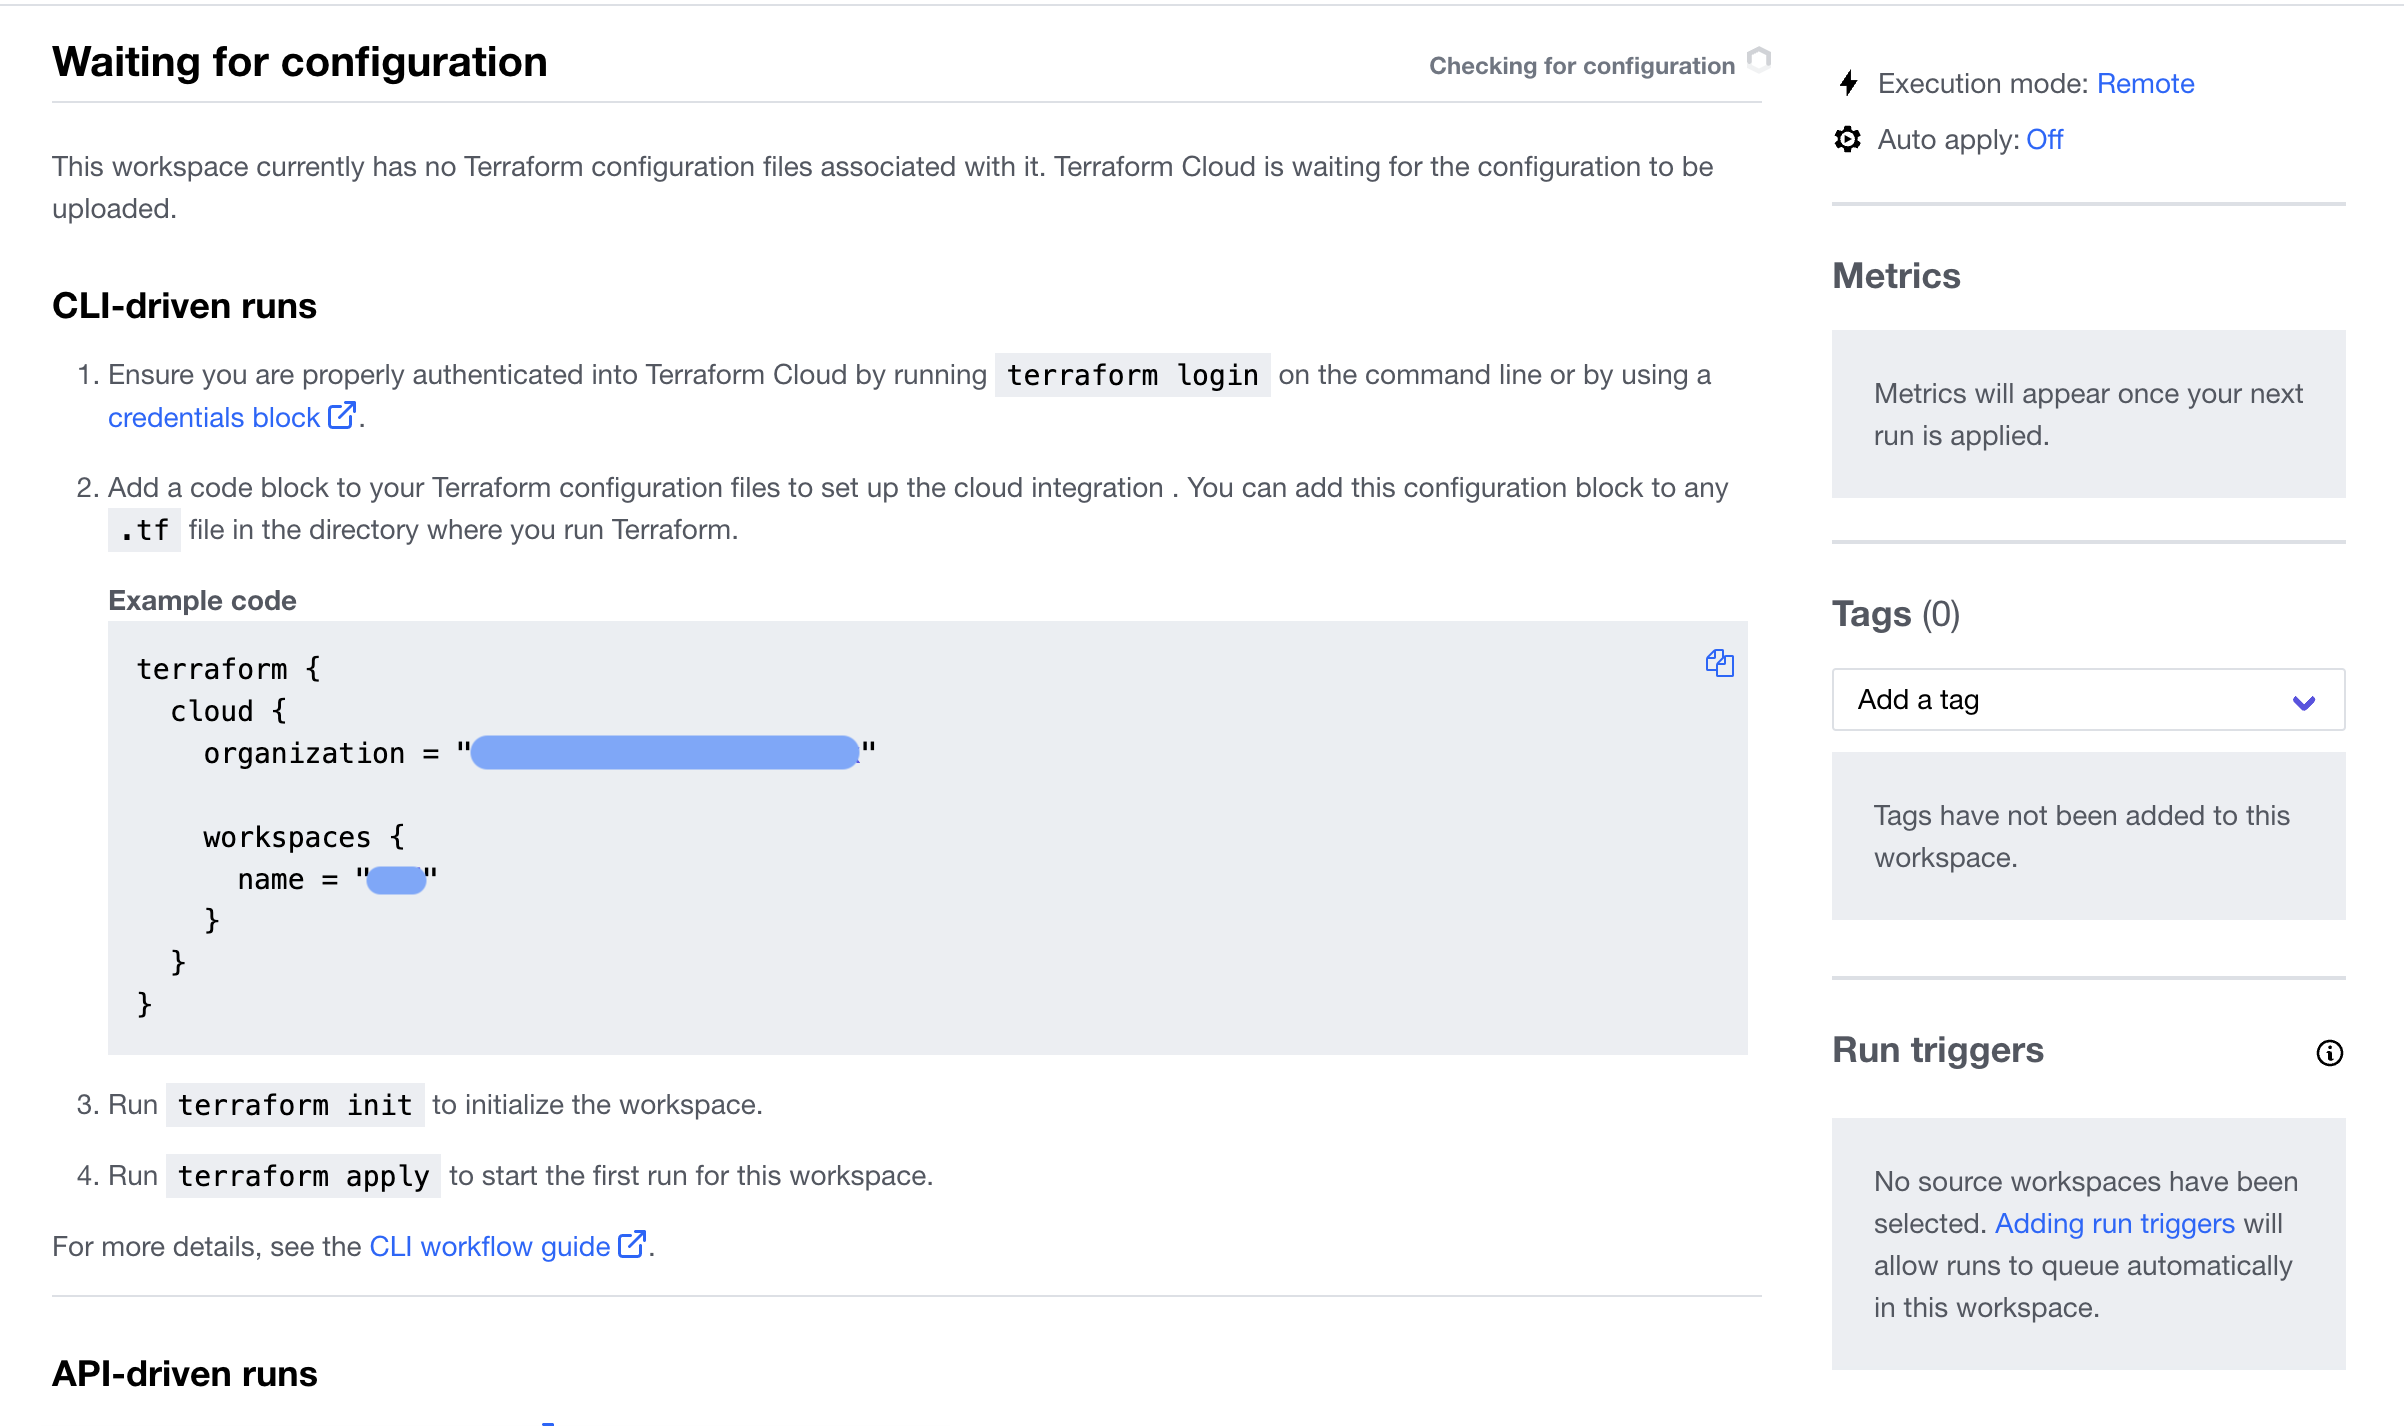The image size is (2404, 1426).
Task: Change Auto apply via Off link
Action: click(x=2044, y=139)
